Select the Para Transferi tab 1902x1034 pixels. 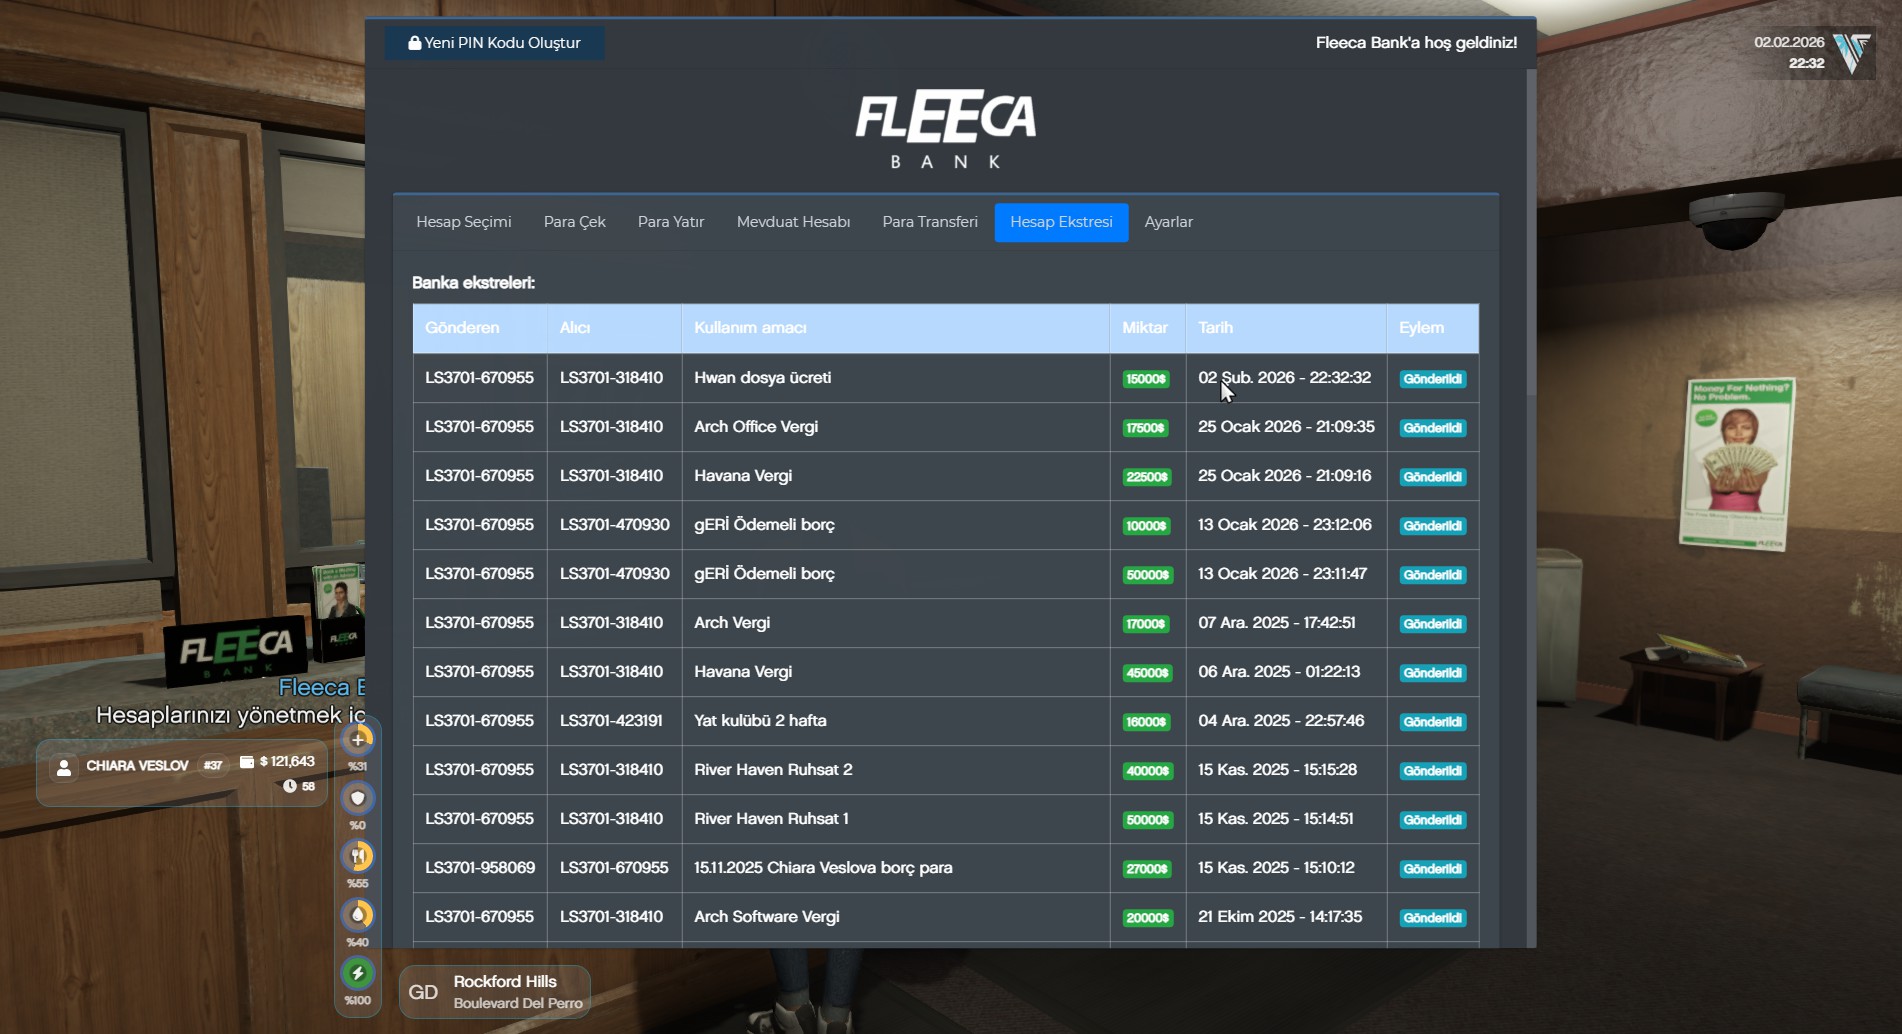[930, 222]
